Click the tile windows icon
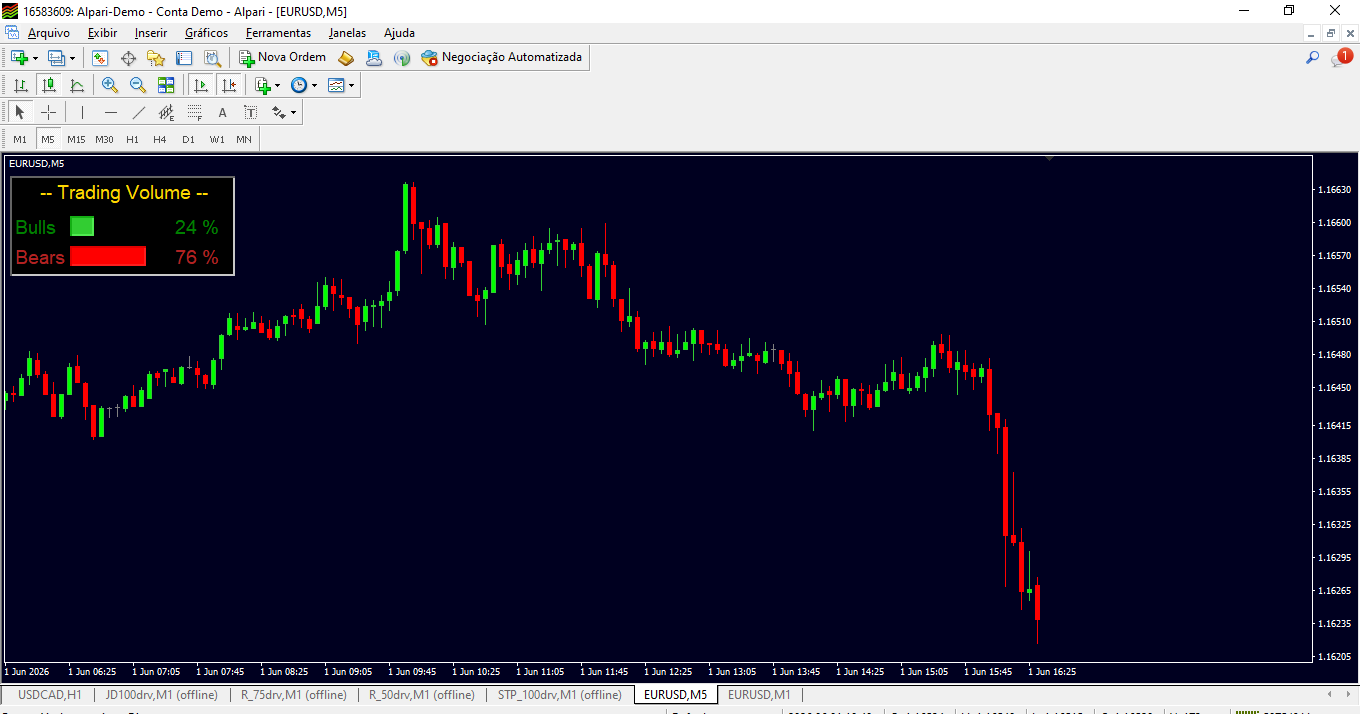Viewport: 1360px width, 714px height. 166,85
